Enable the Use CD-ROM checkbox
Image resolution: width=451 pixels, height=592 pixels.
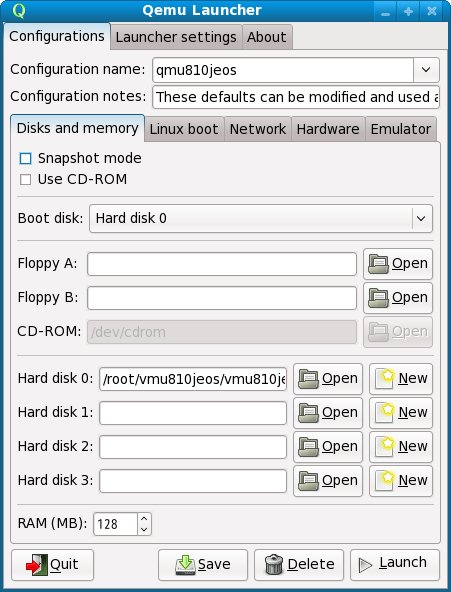[x=25, y=179]
